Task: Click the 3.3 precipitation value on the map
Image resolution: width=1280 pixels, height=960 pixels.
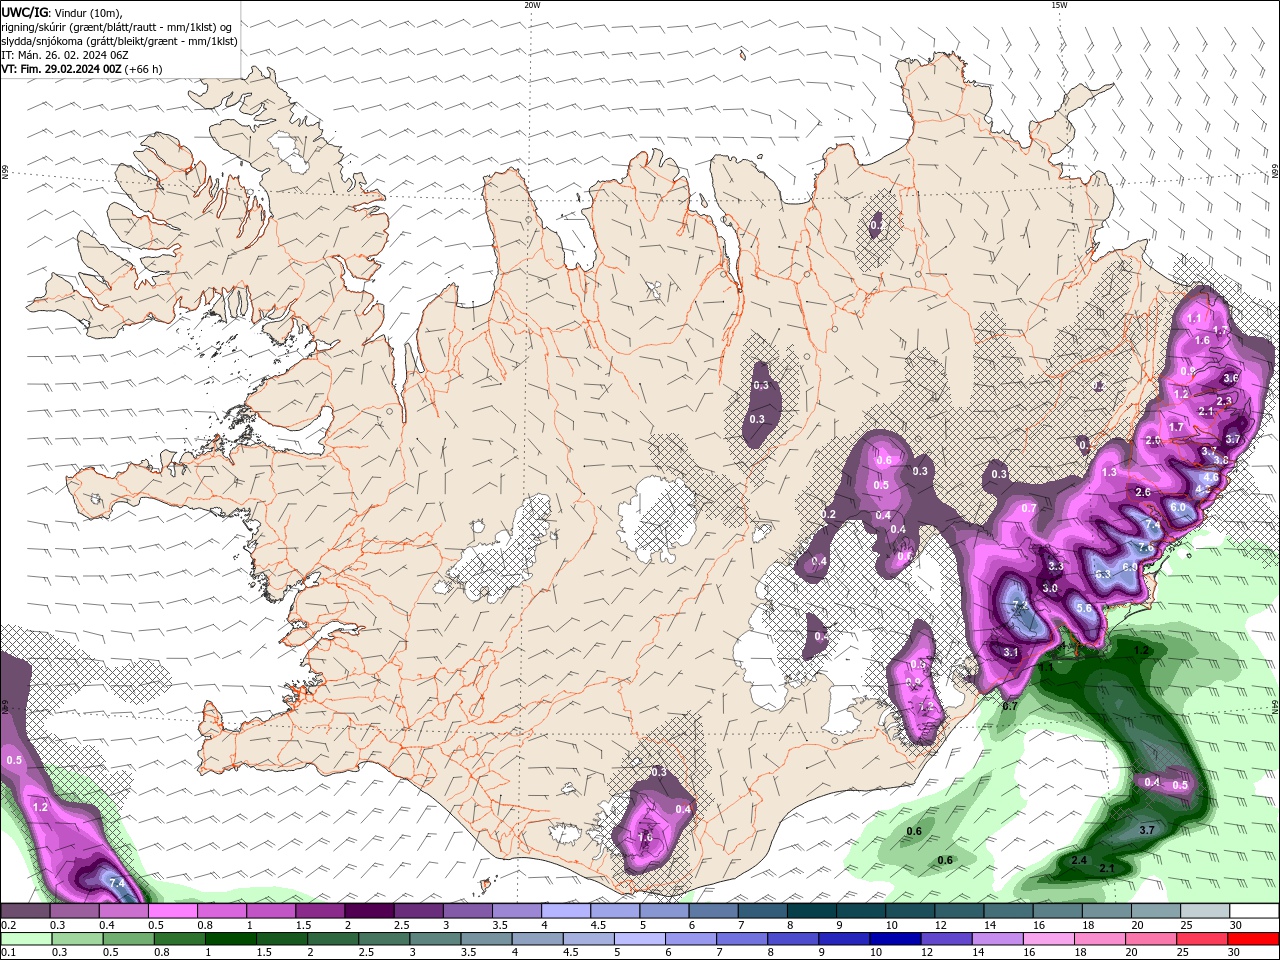Action: tap(1055, 566)
